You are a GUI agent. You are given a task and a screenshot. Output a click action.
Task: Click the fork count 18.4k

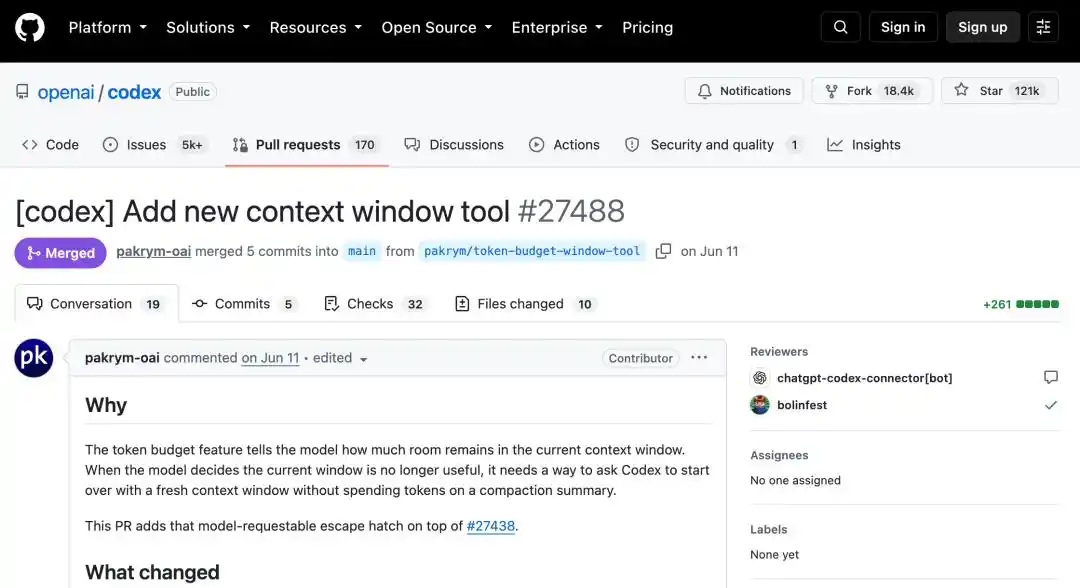(x=898, y=91)
